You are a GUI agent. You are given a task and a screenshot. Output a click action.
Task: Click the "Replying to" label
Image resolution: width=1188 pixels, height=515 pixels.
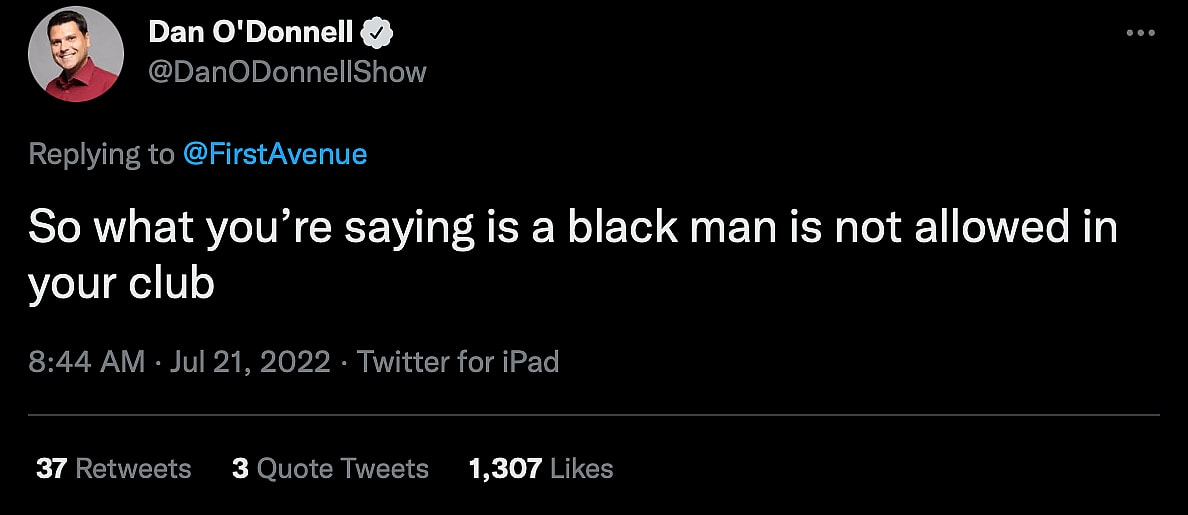coord(100,154)
